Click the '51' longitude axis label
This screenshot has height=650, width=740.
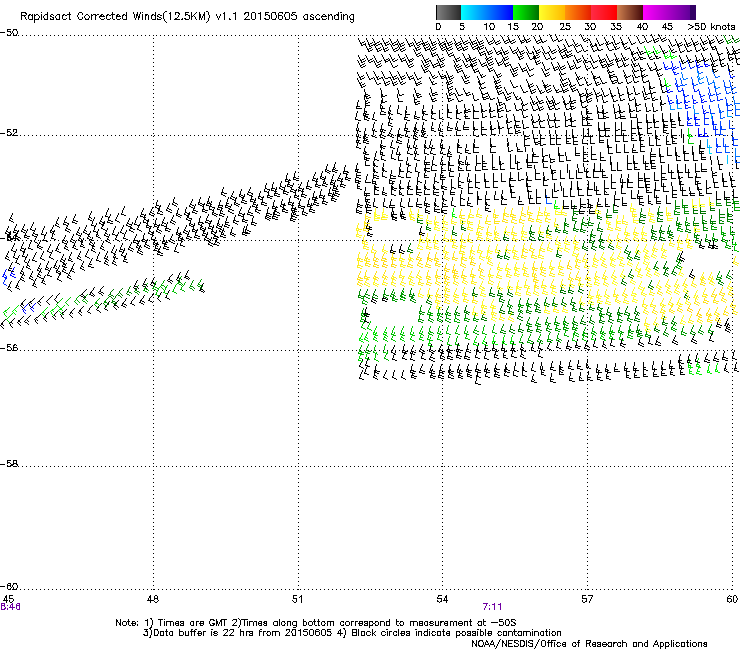pos(297,599)
